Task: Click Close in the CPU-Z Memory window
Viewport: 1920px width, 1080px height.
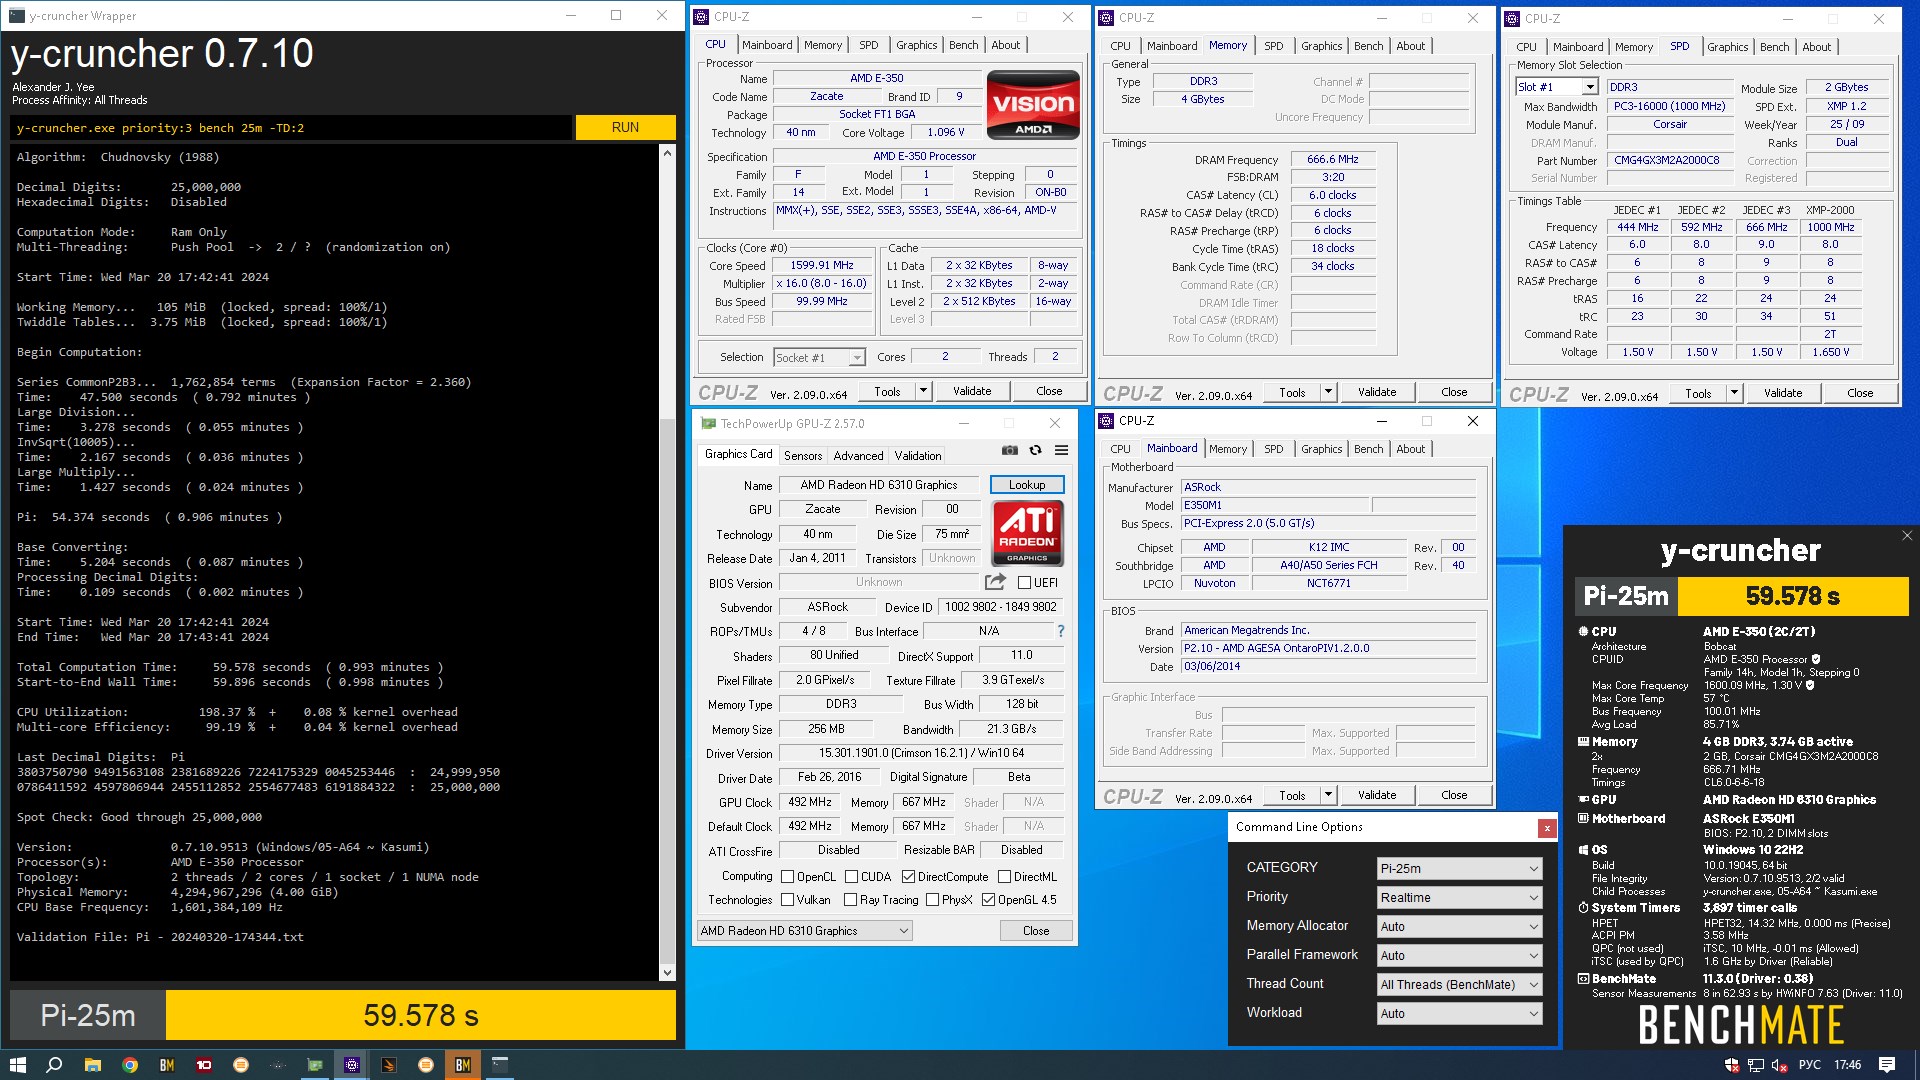Action: pos(1454,393)
